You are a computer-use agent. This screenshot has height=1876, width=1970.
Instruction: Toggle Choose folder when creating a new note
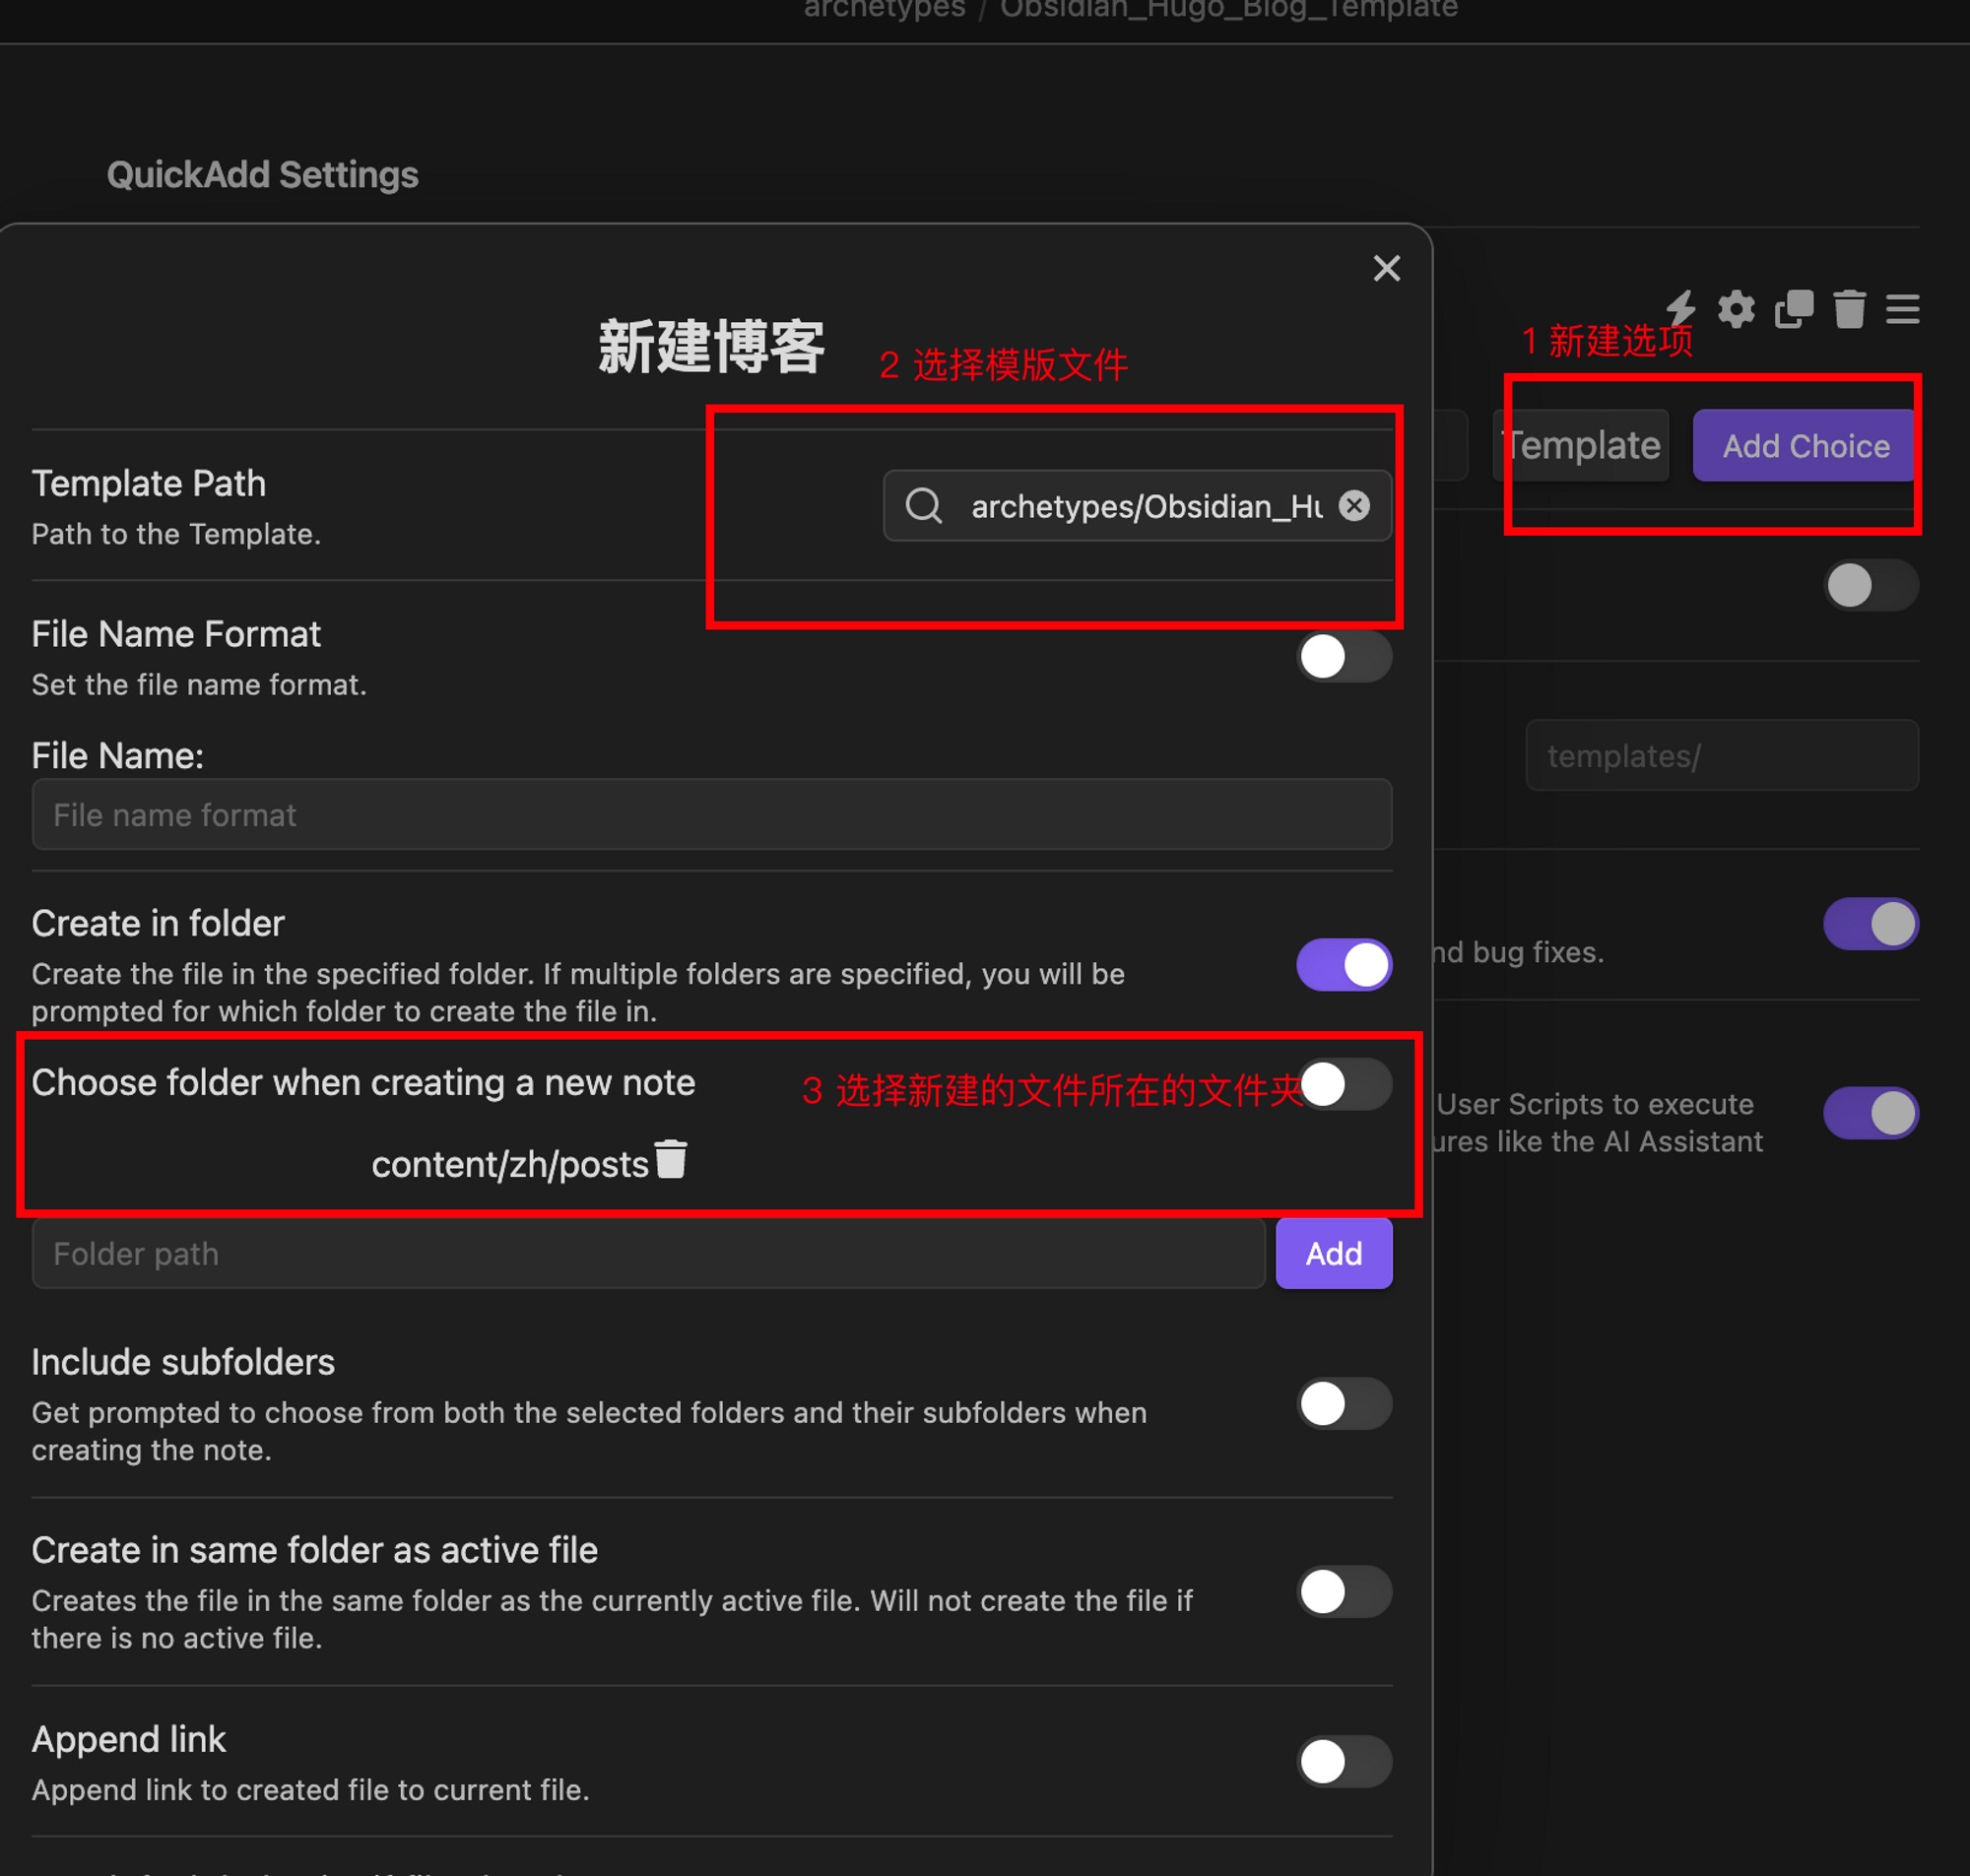click(x=1346, y=1084)
